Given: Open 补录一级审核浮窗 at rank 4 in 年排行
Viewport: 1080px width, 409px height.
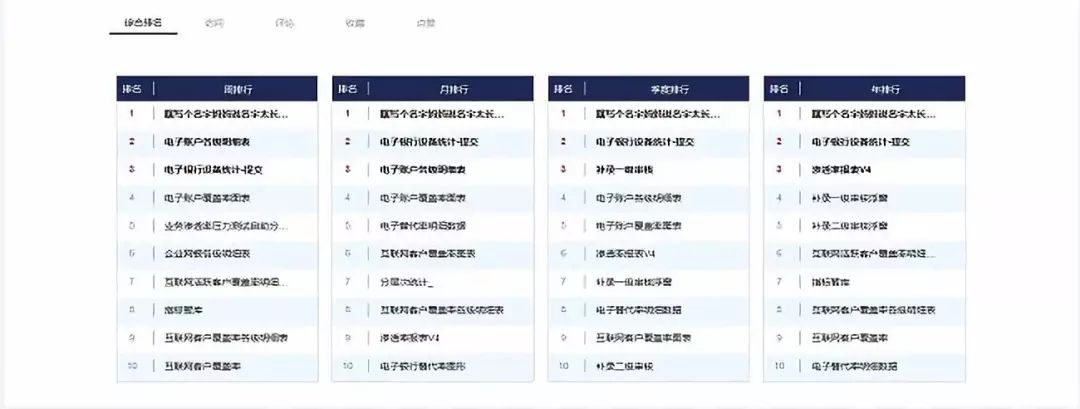Looking at the screenshot, I should click(850, 198).
